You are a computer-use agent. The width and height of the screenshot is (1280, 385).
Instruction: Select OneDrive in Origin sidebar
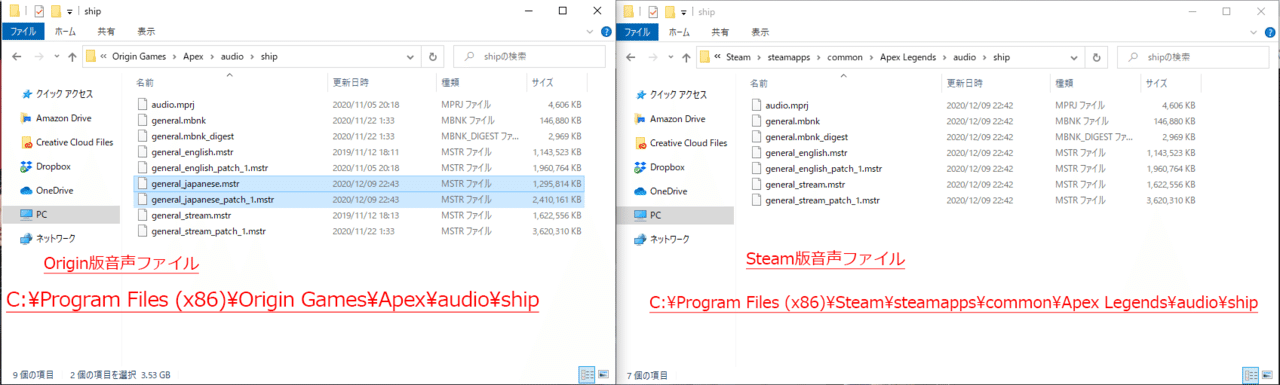click(x=55, y=190)
